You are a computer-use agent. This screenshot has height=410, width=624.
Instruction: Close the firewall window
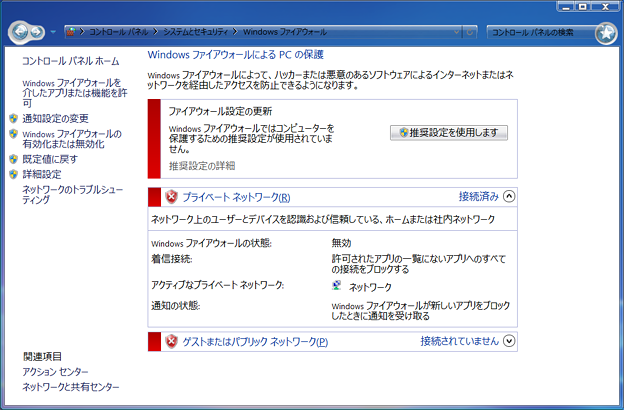coord(605,6)
